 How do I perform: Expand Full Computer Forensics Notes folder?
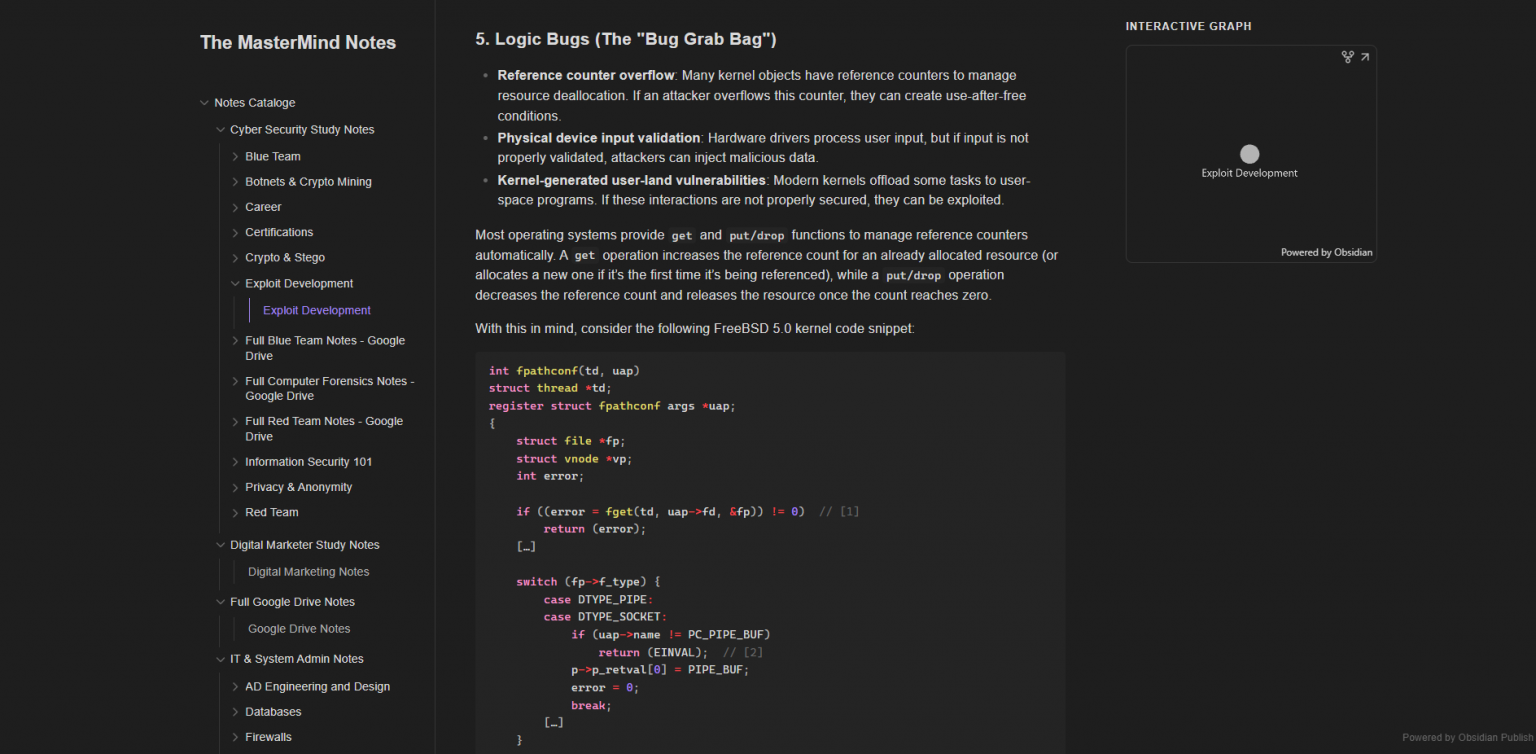(x=236, y=381)
